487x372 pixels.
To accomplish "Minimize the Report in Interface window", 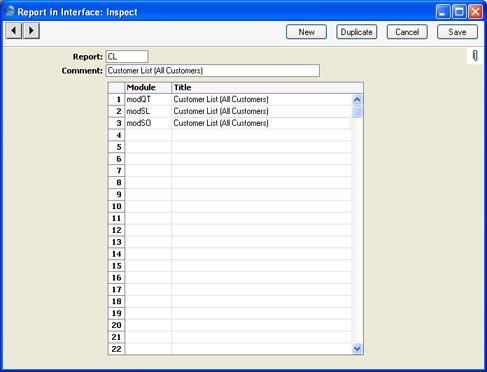I will pyautogui.click(x=443, y=12).
